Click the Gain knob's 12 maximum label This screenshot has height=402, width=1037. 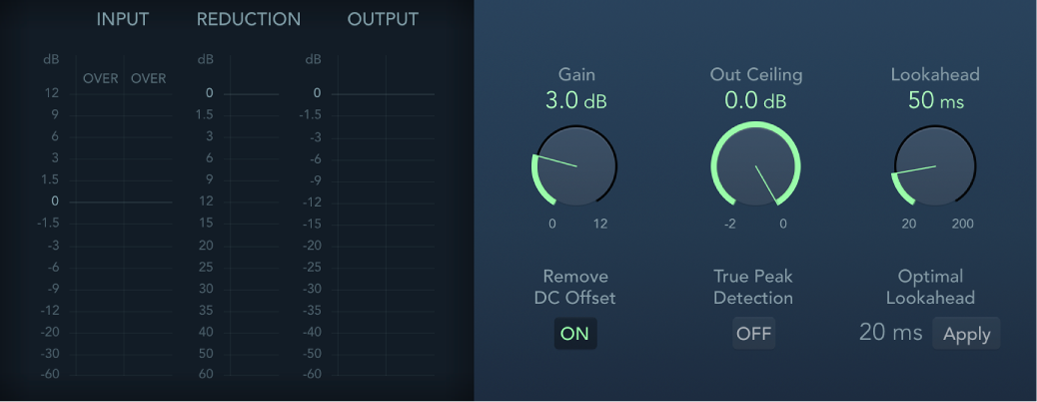[600, 224]
